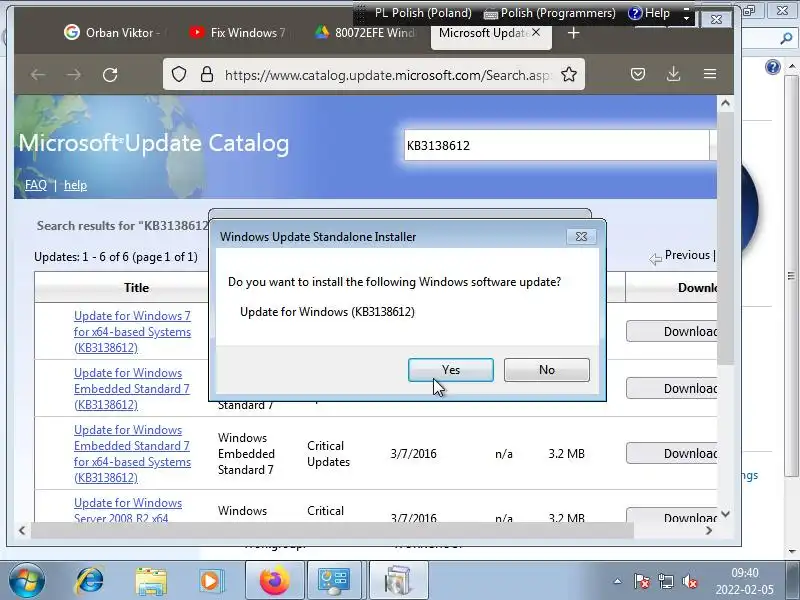The width and height of the screenshot is (800, 600).
Task: Confirm update install with Yes button
Action: pos(451,370)
